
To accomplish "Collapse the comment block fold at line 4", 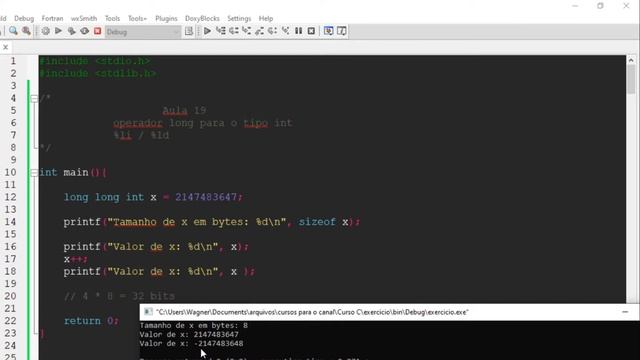I will click(x=34, y=98).
